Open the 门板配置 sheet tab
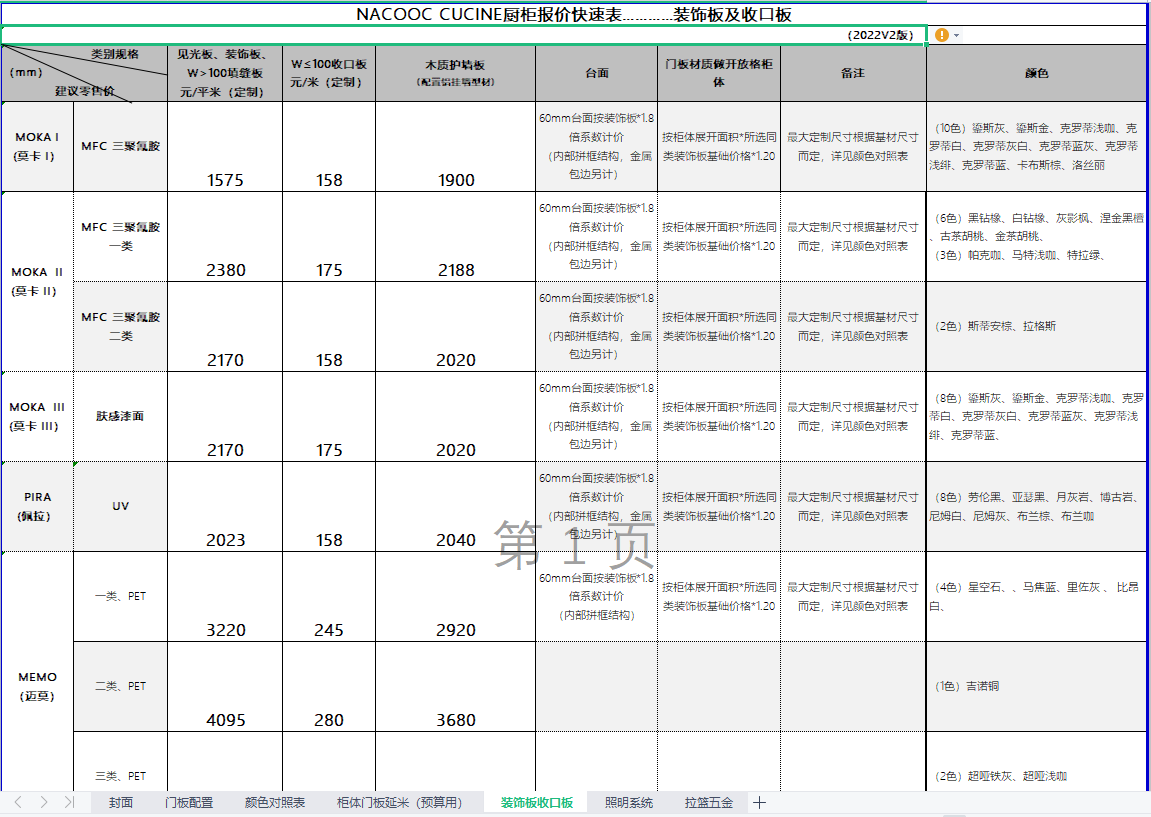Viewport: 1151px width, 817px height. (x=189, y=802)
